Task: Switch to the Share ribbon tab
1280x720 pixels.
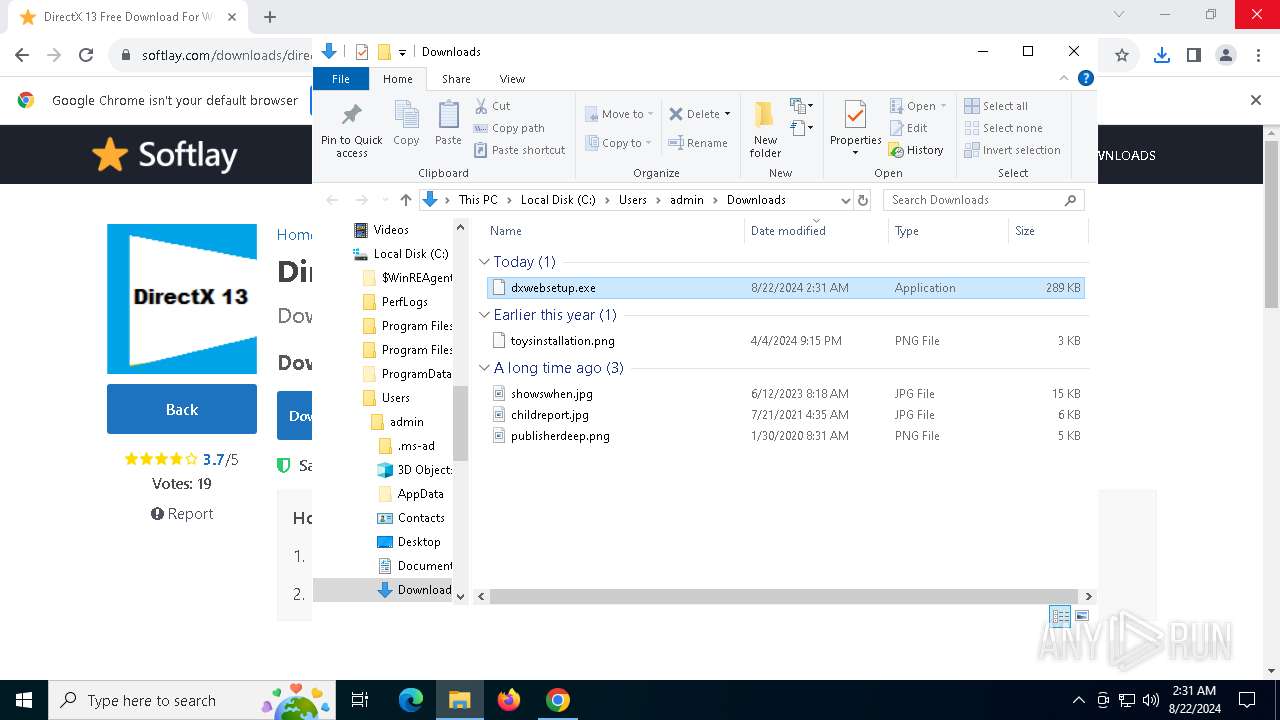Action: (x=456, y=79)
